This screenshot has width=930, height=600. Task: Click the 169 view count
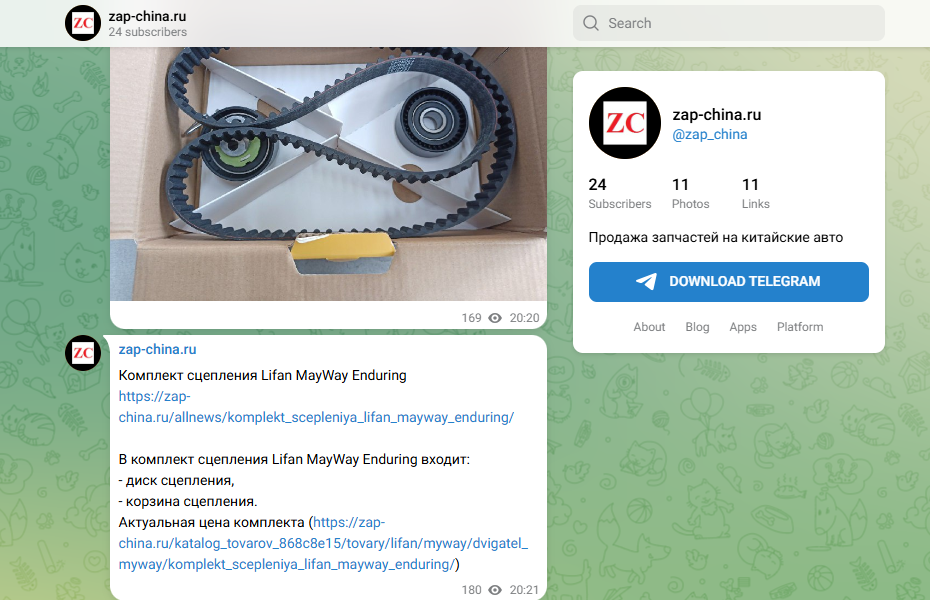click(x=472, y=318)
